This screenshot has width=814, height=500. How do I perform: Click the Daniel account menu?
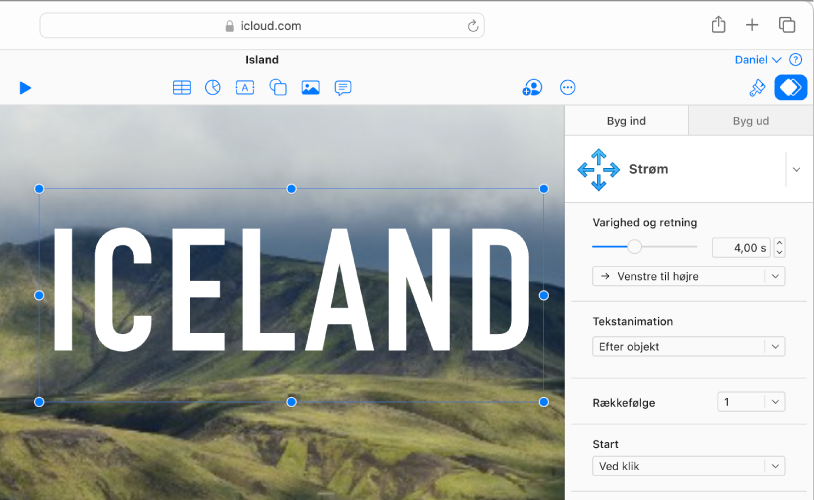[757, 60]
